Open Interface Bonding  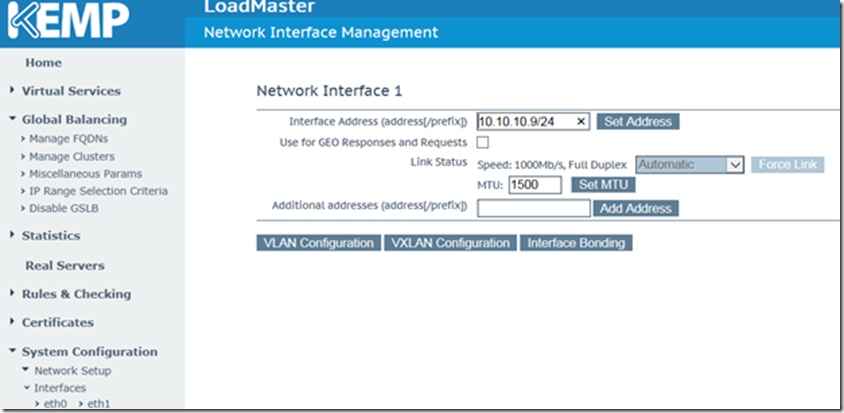pos(576,243)
